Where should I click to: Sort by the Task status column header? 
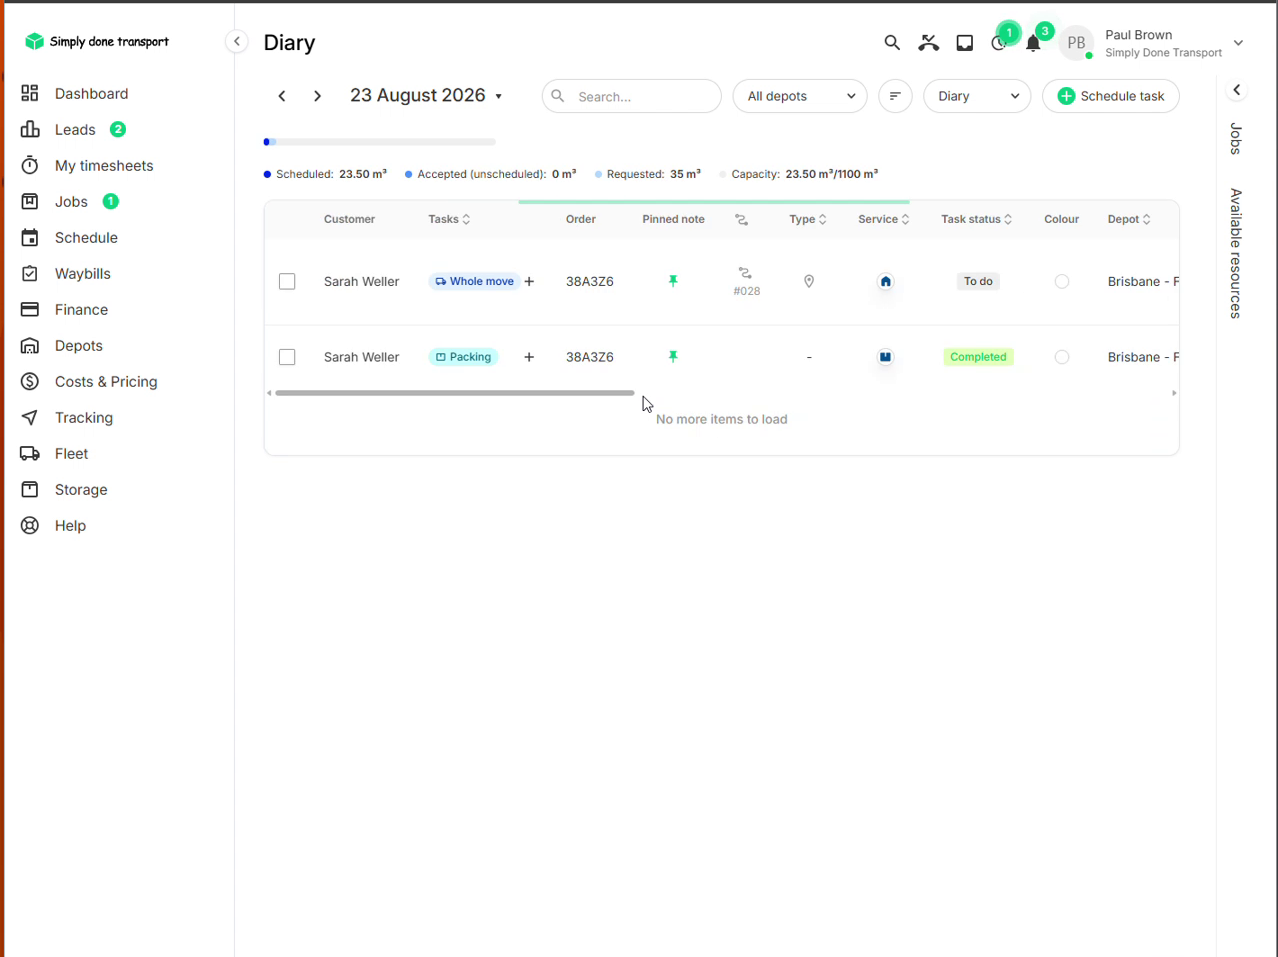point(976,219)
